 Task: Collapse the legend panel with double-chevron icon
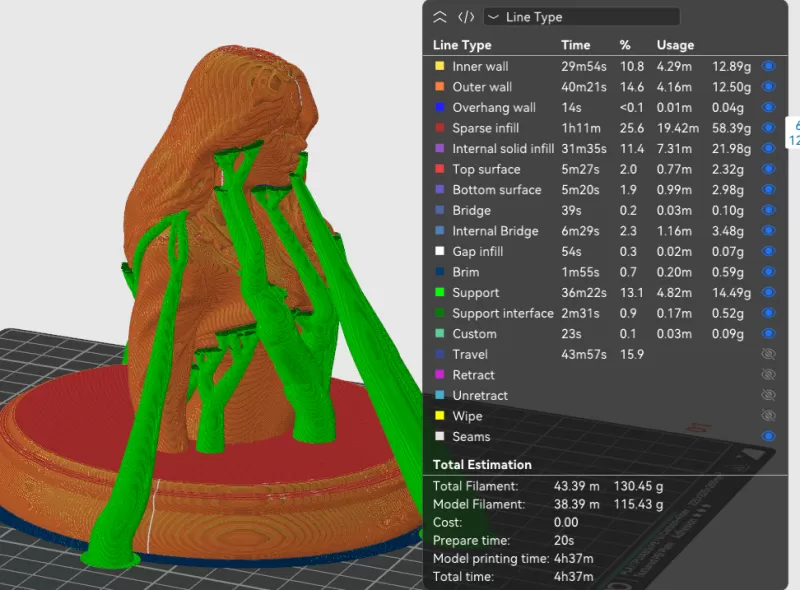tap(440, 17)
